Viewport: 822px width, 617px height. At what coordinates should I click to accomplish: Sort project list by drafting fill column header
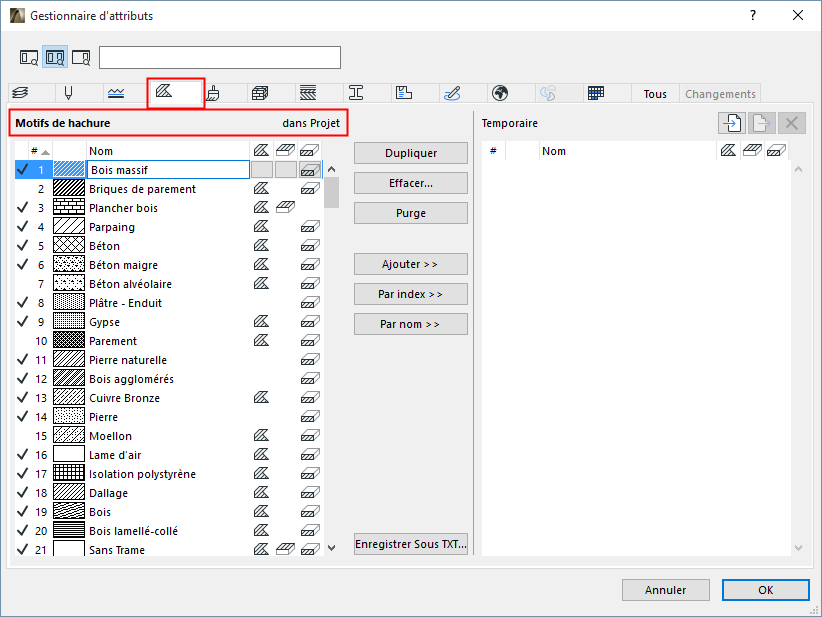(261, 151)
